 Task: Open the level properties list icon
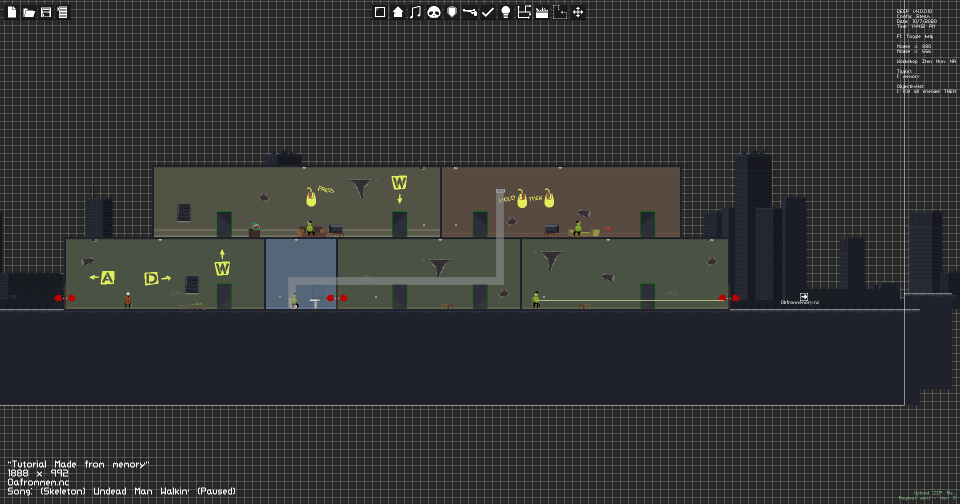click(x=62, y=12)
